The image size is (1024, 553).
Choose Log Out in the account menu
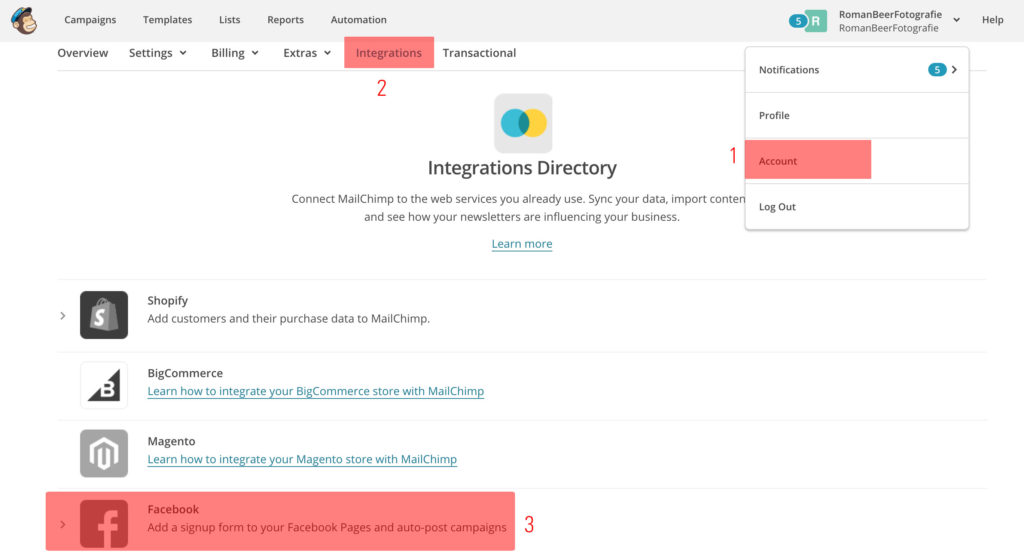(x=856, y=207)
